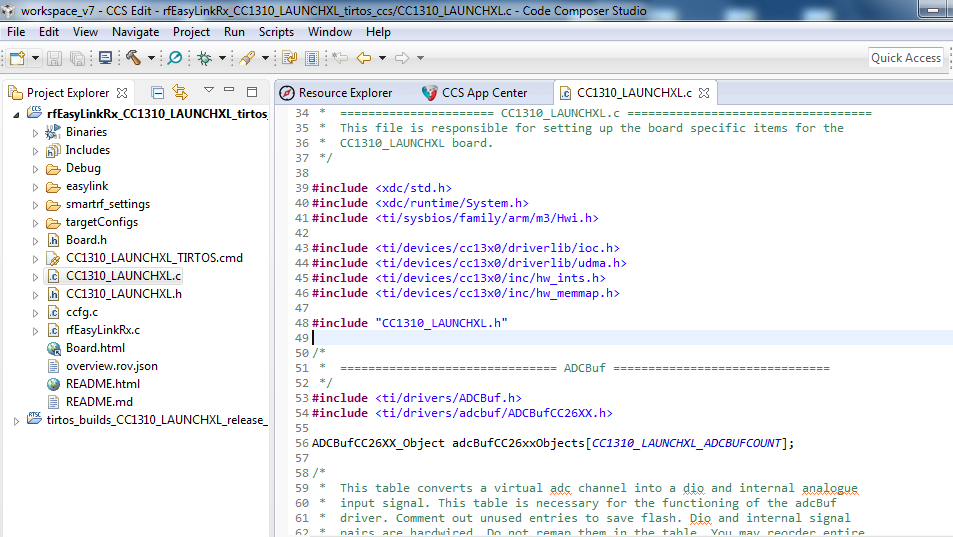Click line number 49 in editor gutter

tap(302, 338)
